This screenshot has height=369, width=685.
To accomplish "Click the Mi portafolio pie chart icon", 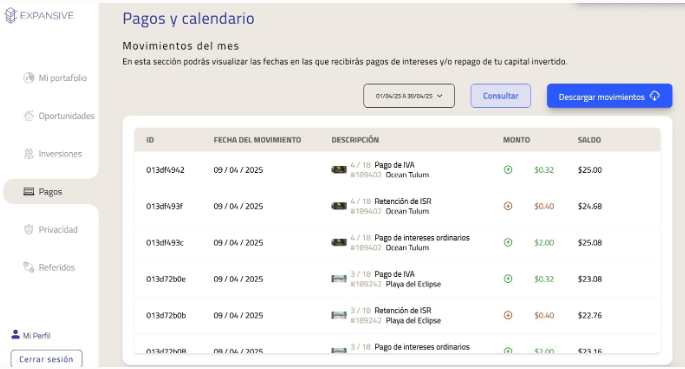I will point(29,78).
